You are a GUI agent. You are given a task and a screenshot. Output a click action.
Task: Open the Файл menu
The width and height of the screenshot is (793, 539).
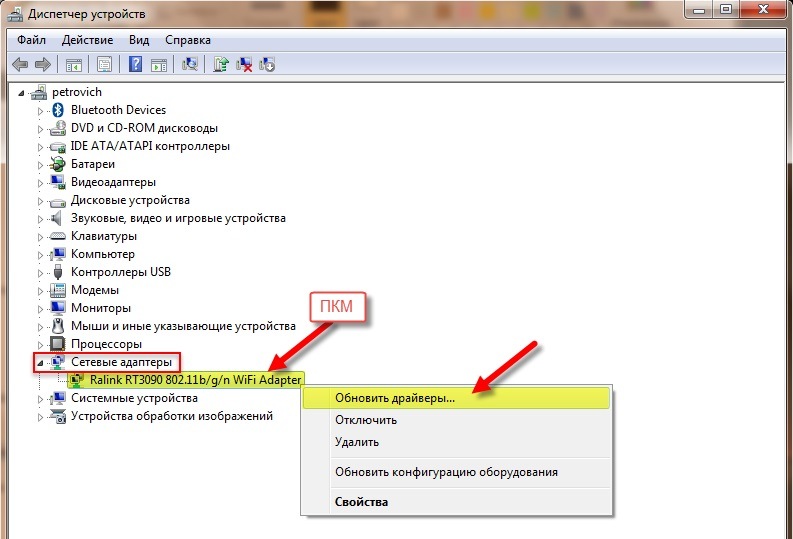pos(31,40)
